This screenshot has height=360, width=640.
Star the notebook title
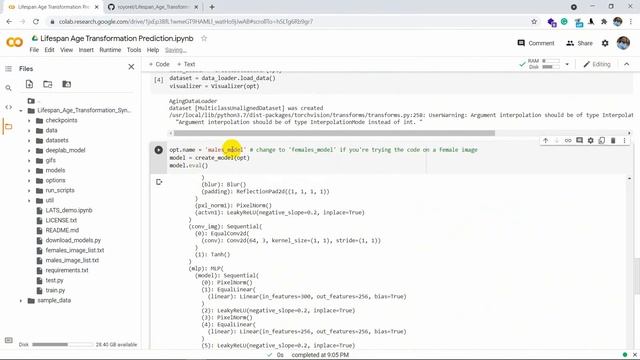click(204, 38)
